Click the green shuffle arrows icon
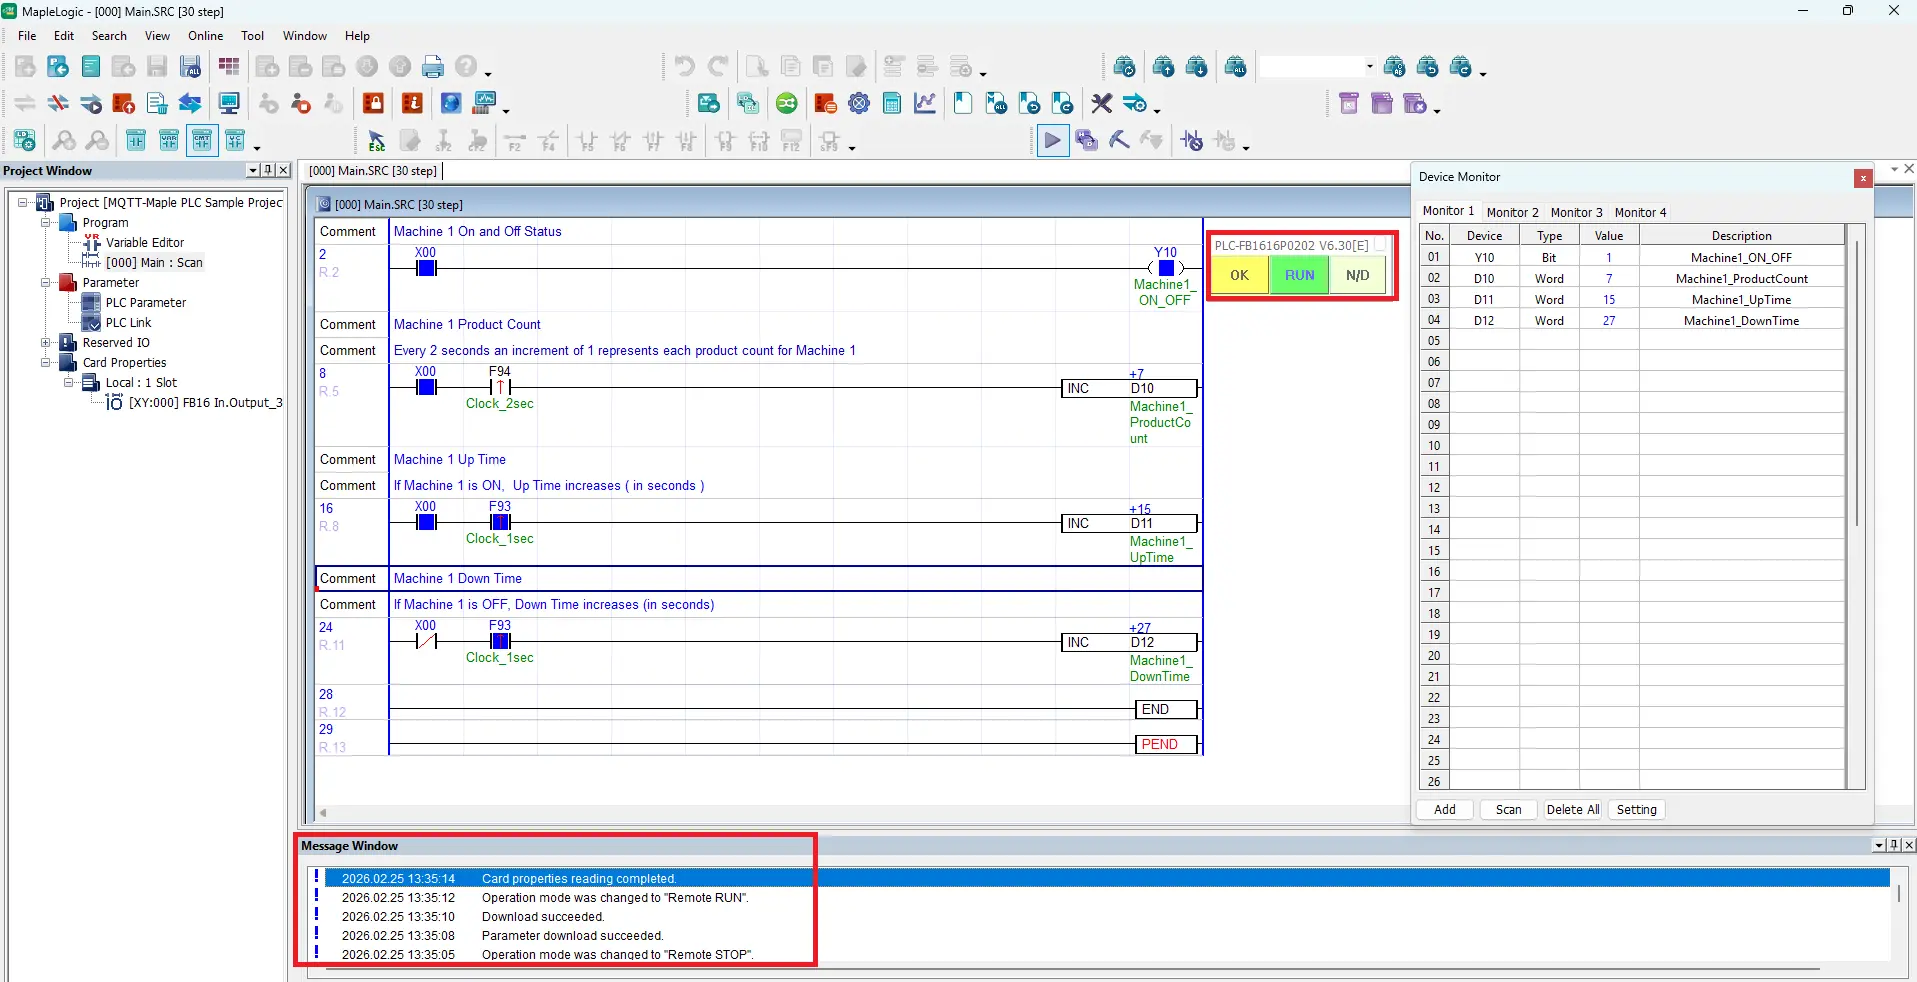Viewport: 1917px width, 982px height. point(787,103)
